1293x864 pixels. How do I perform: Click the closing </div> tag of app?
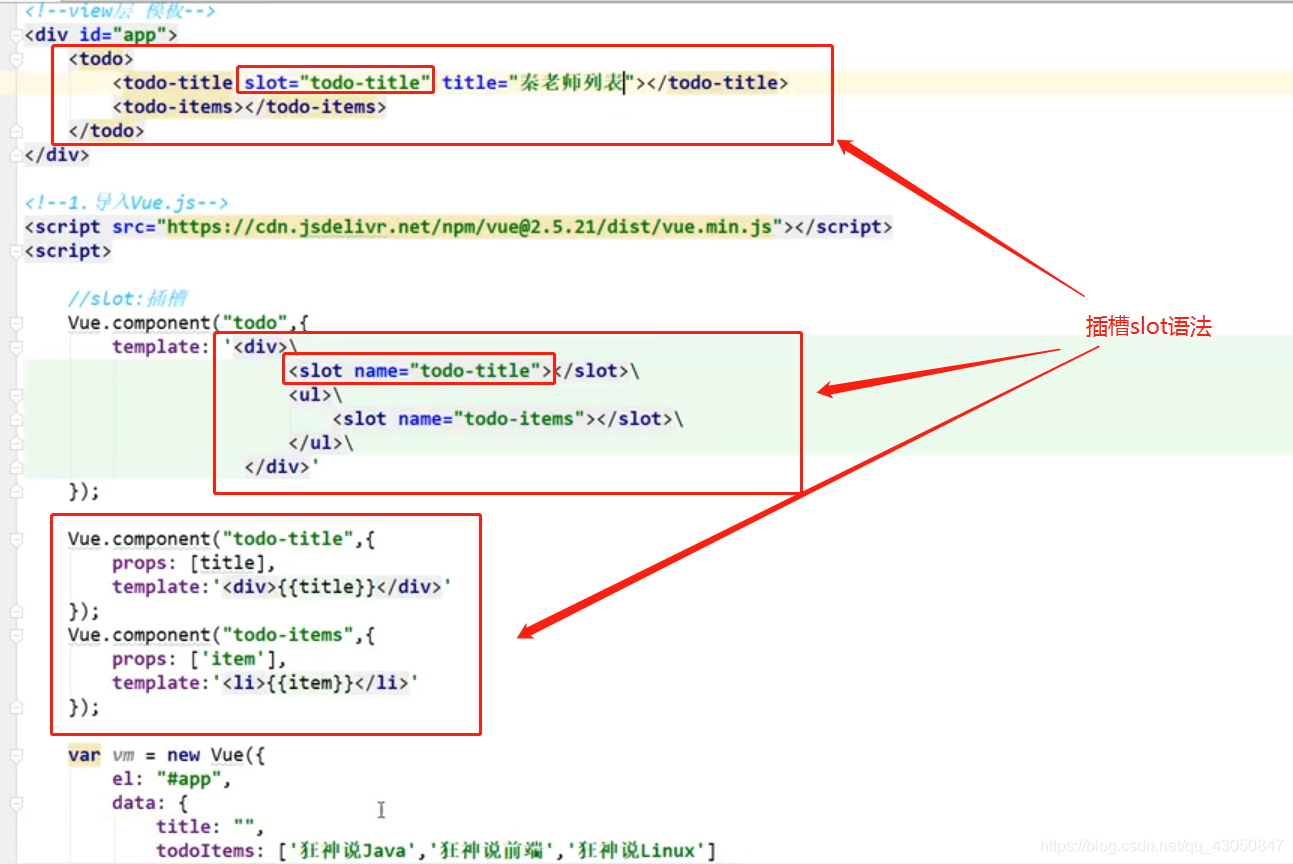click(57, 155)
